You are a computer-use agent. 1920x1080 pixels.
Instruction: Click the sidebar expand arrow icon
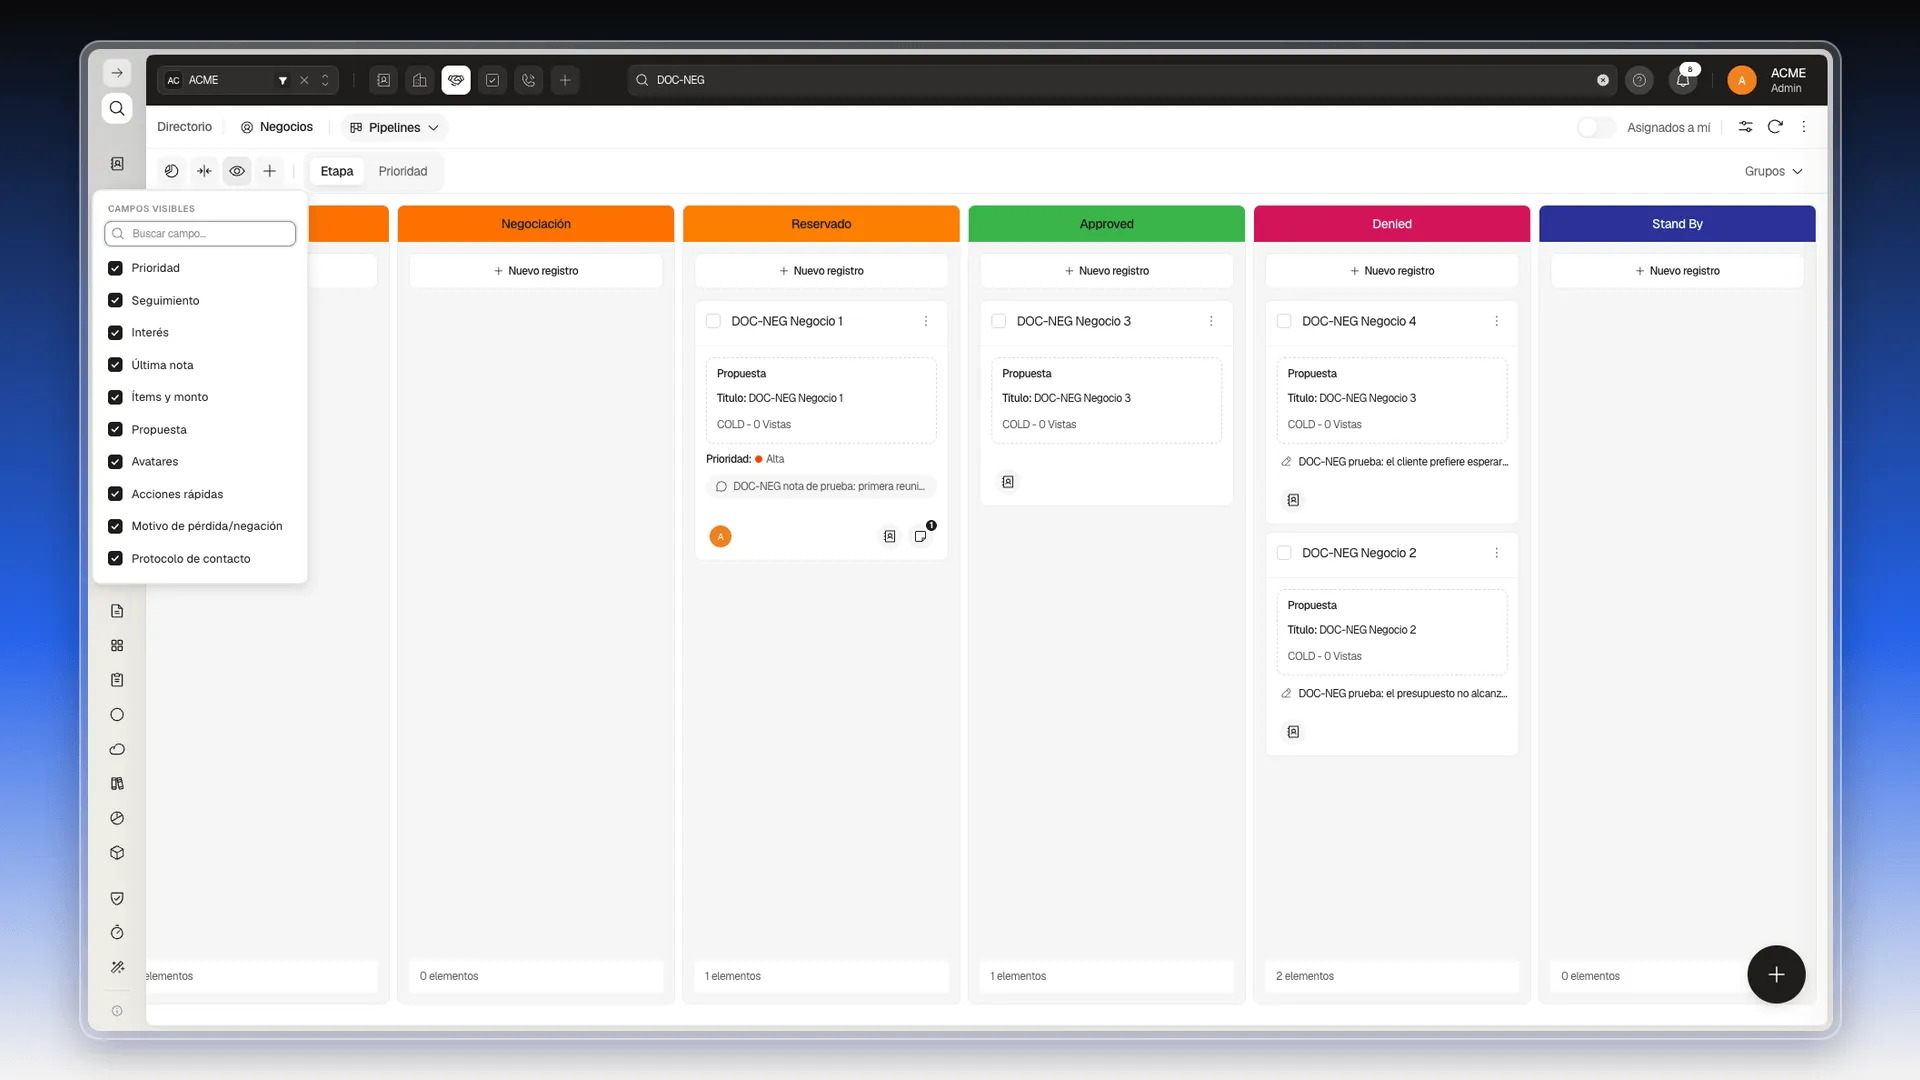117,73
